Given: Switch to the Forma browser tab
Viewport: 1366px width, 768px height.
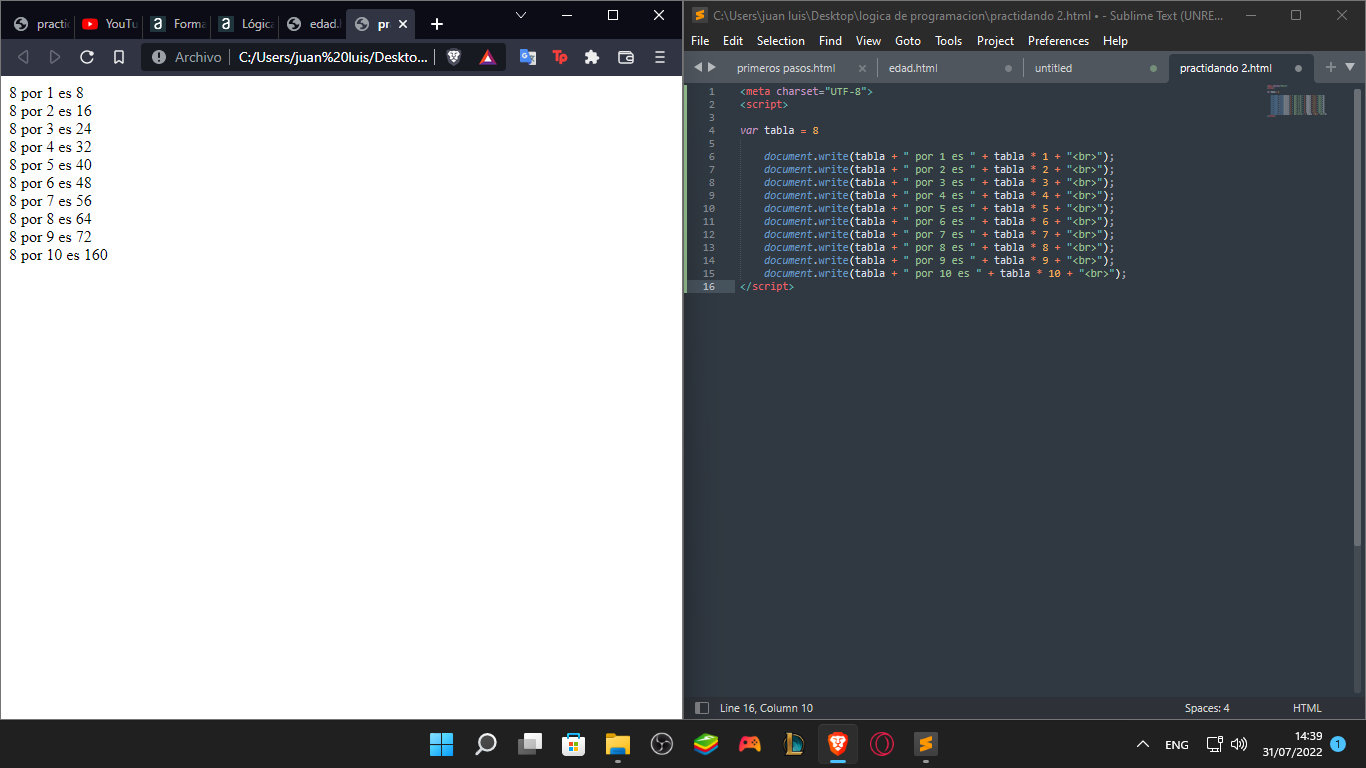Looking at the screenshot, I should pos(177,24).
